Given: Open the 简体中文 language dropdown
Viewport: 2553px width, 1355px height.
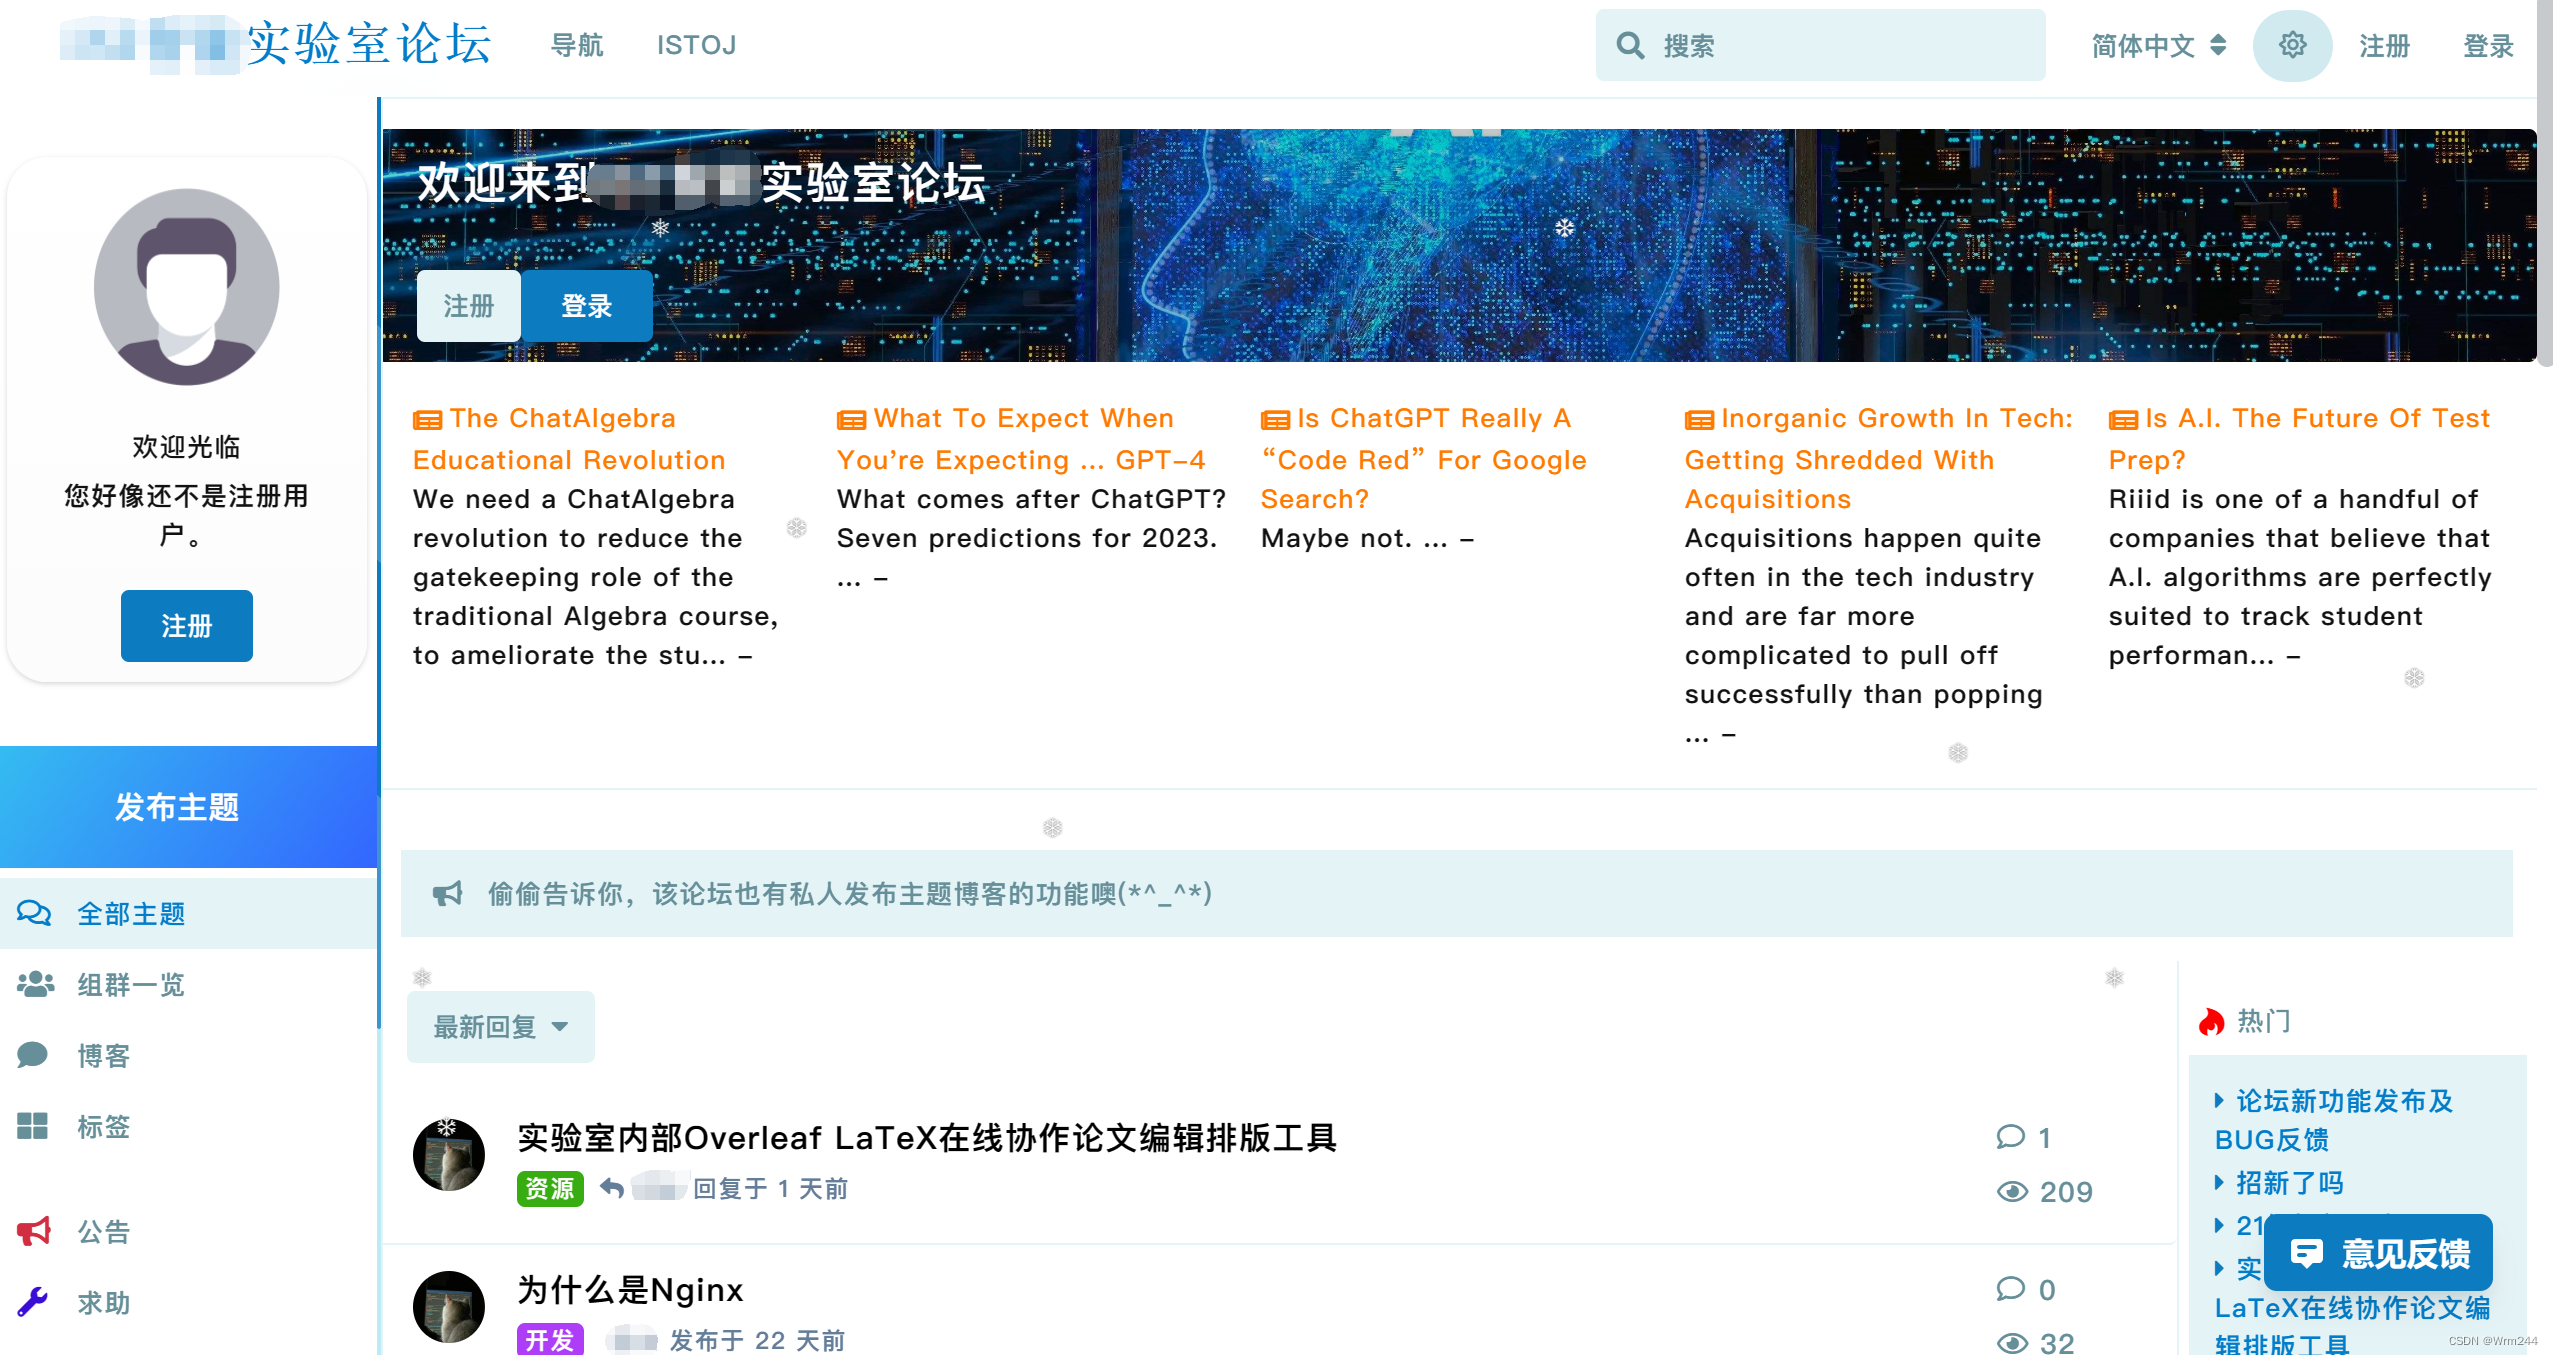Looking at the screenshot, I should coord(2155,45).
